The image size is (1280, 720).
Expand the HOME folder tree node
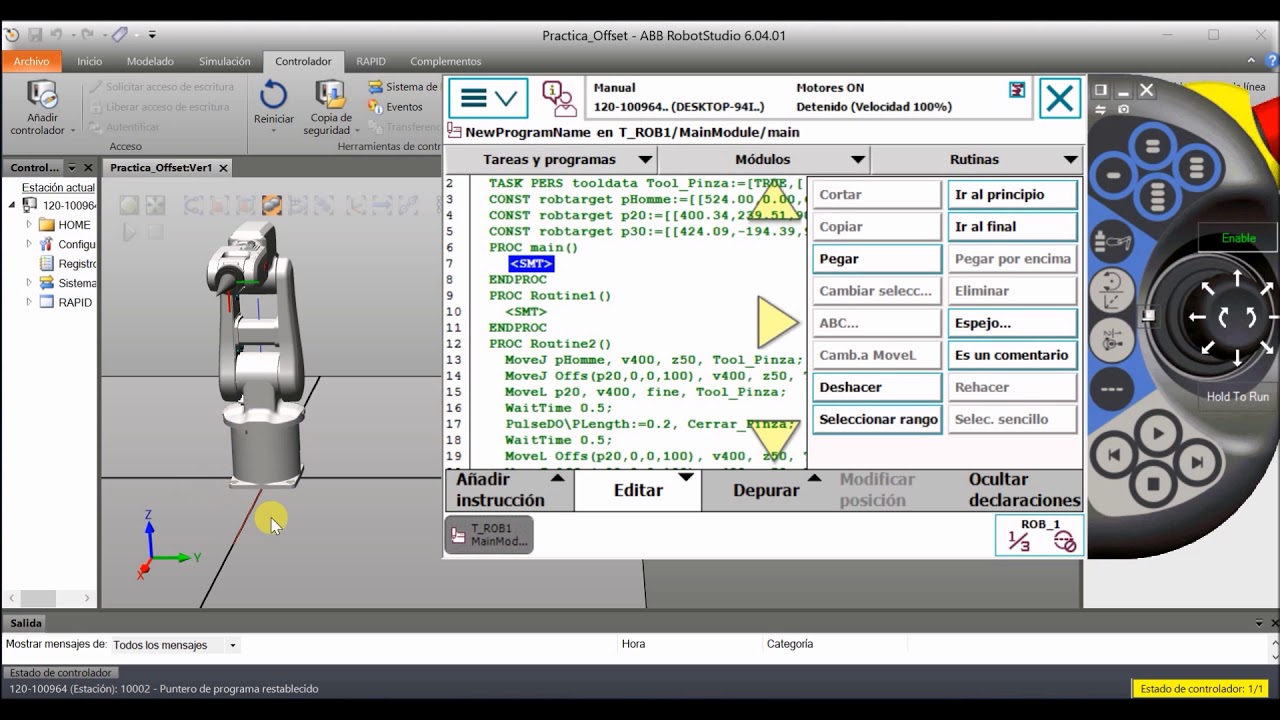pyautogui.click(x=30, y=225)
